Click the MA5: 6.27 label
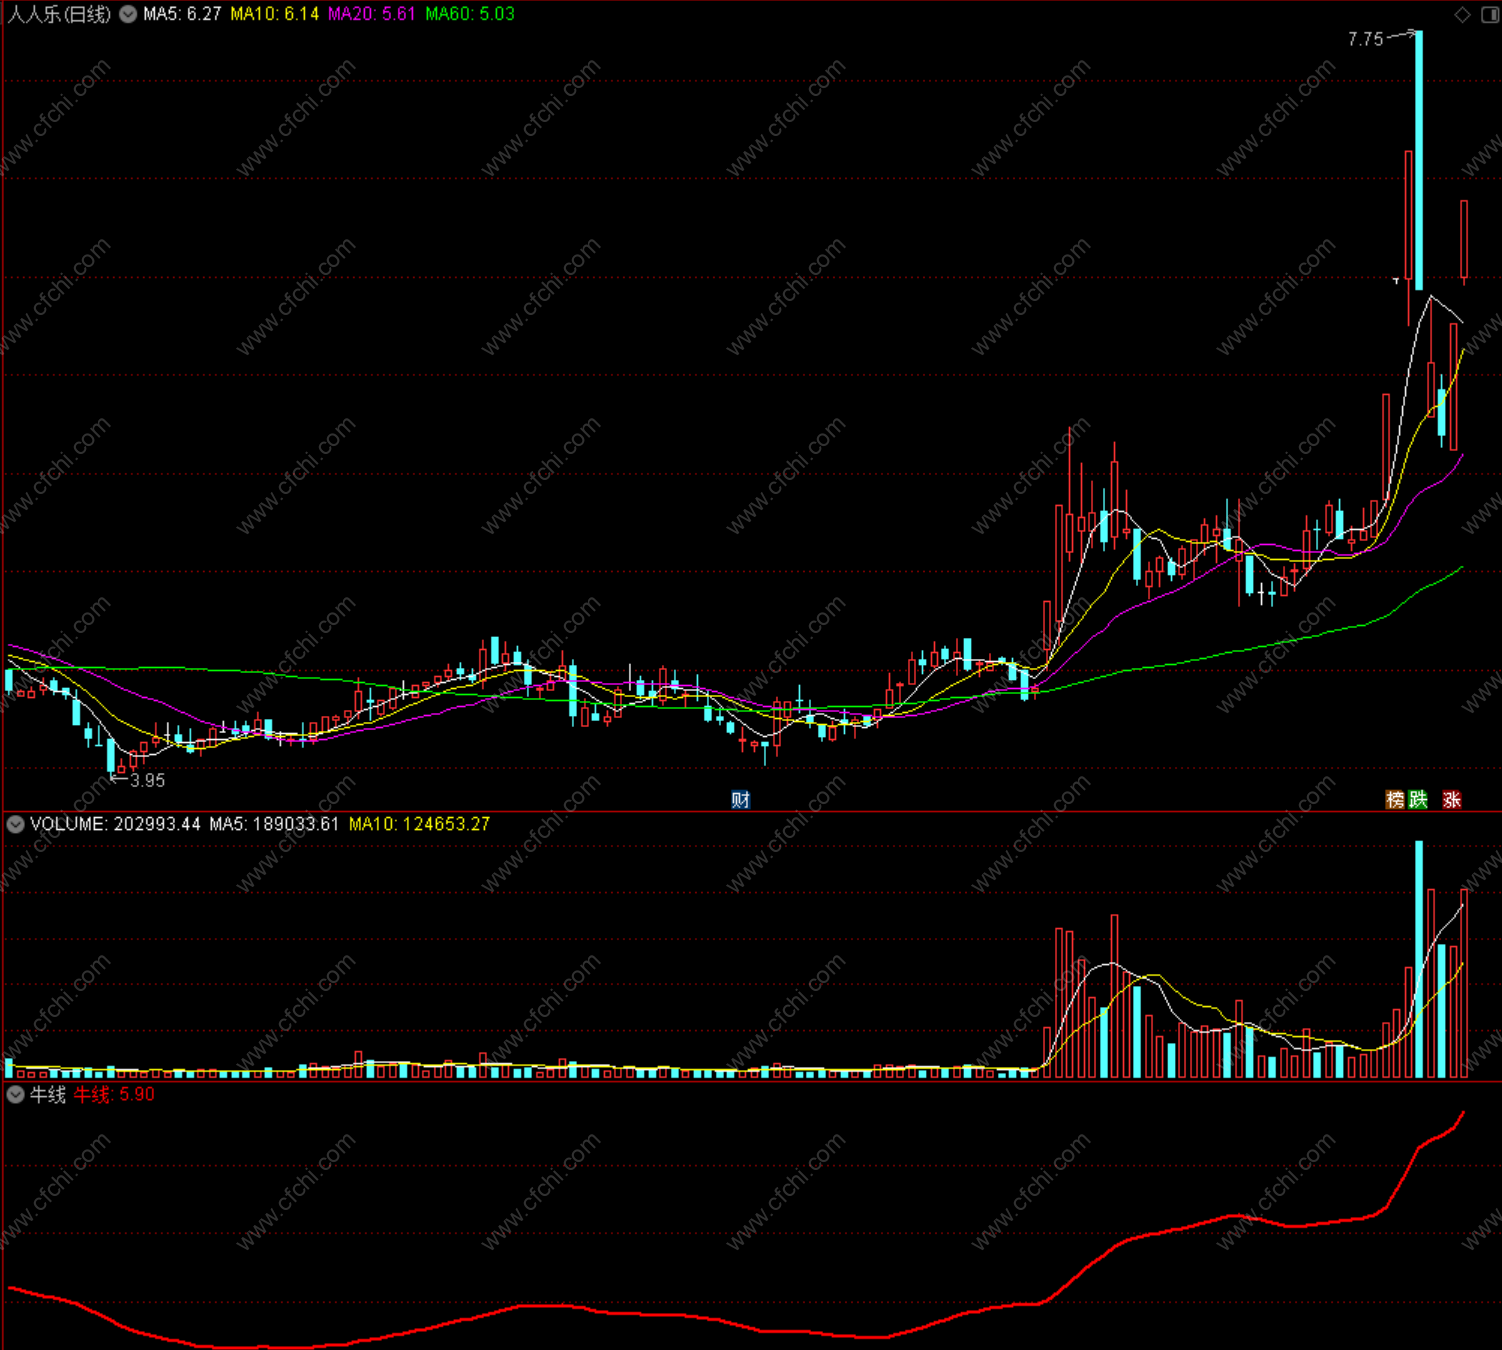The image size is (1502, 1350). point(182,14)
